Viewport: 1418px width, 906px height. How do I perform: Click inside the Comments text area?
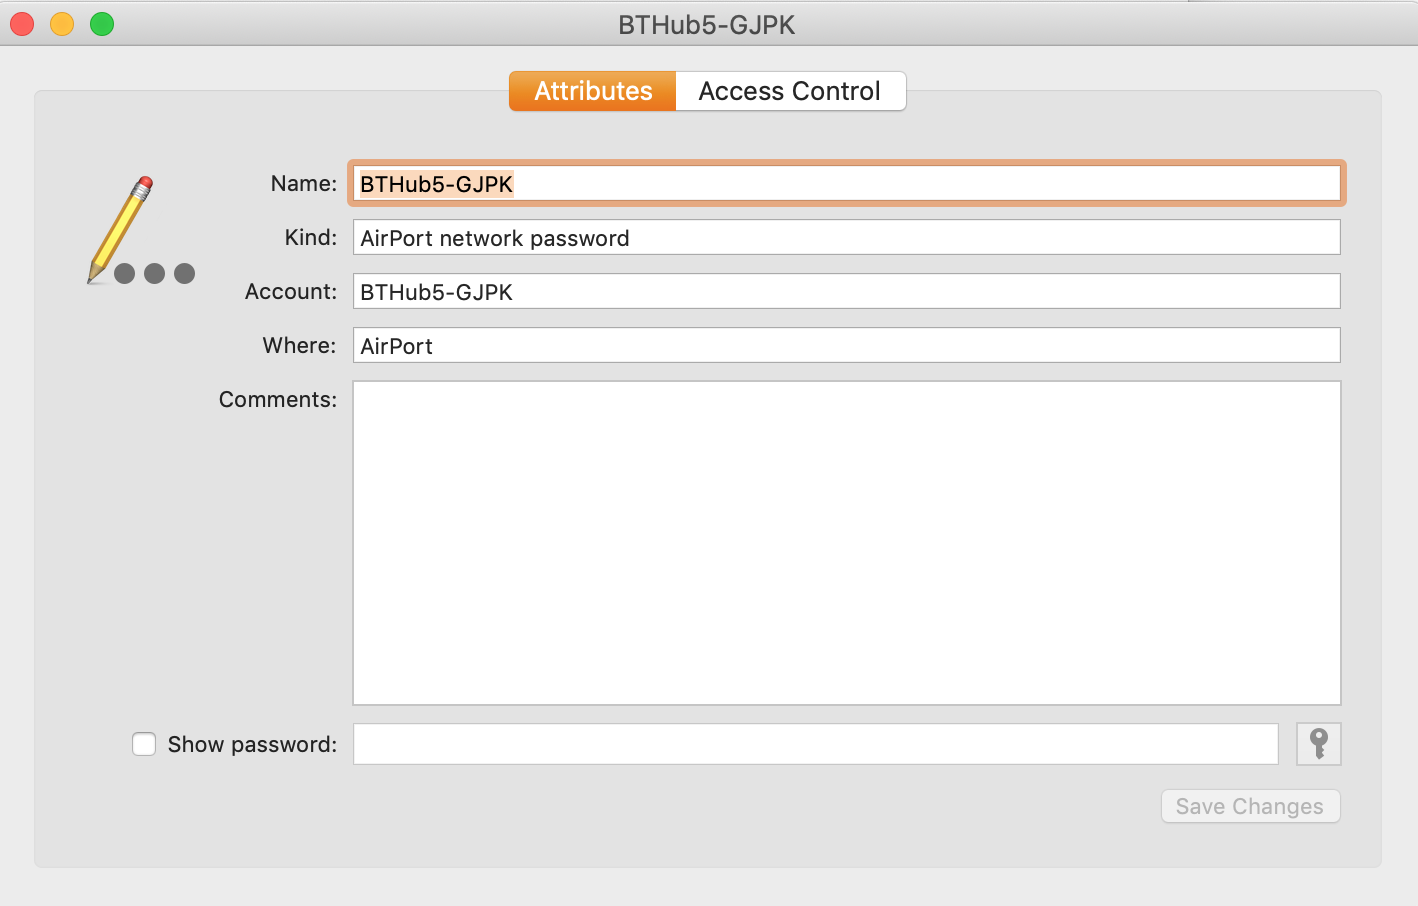point(846,543)
